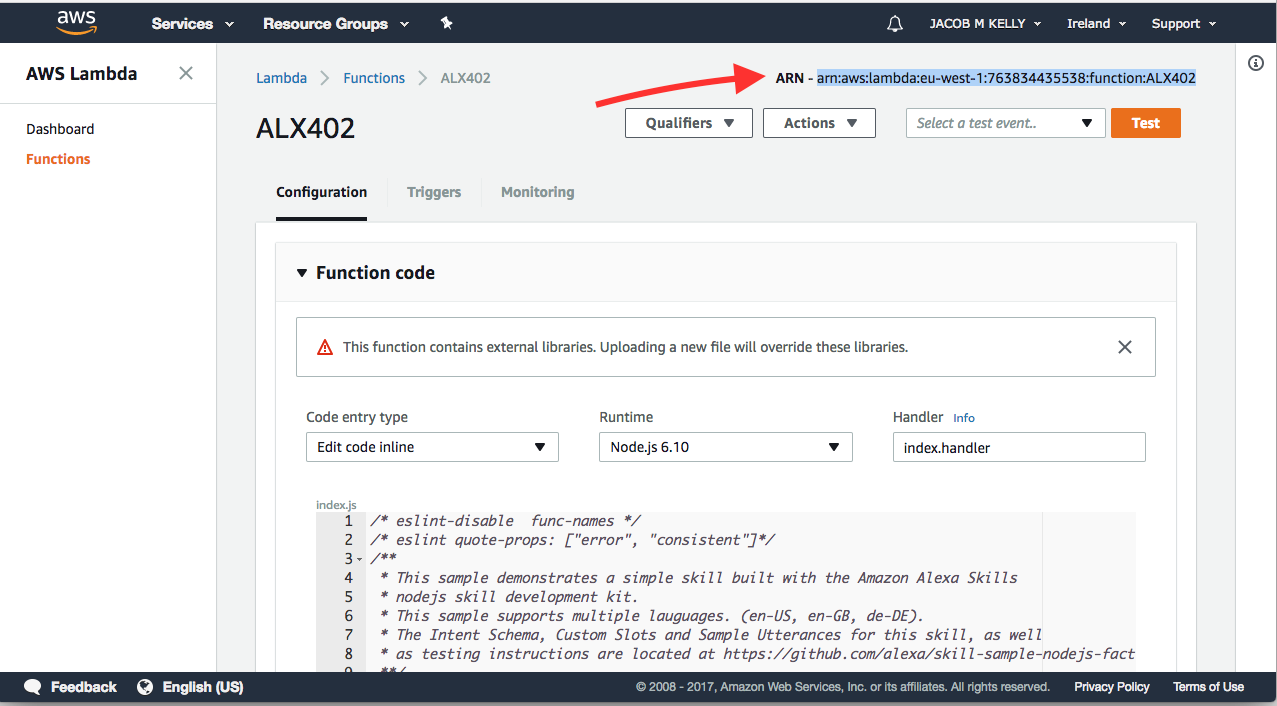Open the Qualifiers dropdown menu
The width and height of the screenshot is (1277, 706).
point(688,123)
